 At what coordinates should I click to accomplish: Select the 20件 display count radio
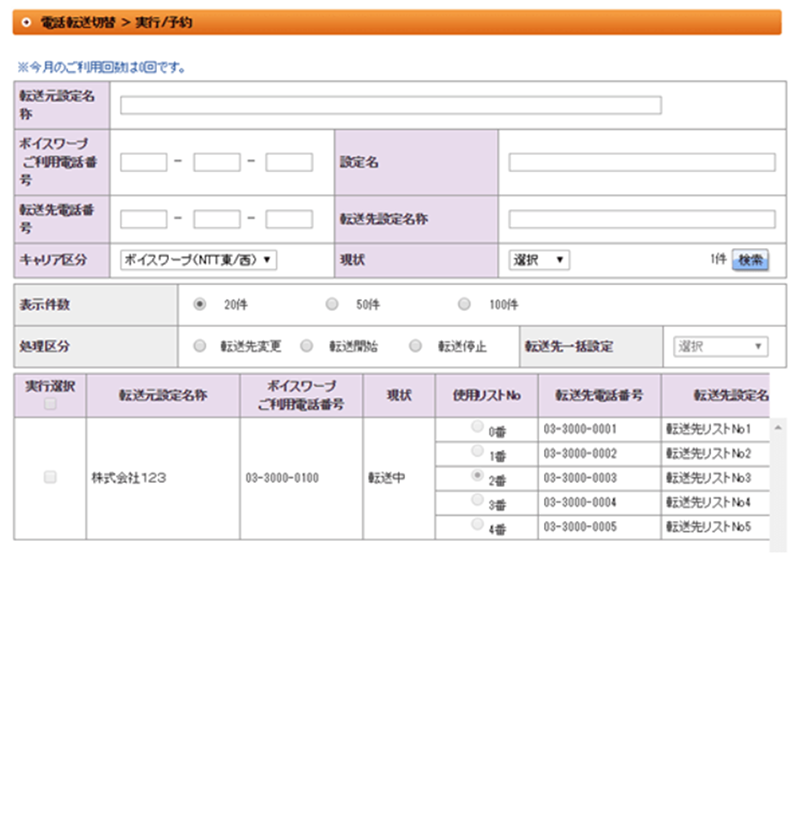pyautogui.click(x=200, y=304)
